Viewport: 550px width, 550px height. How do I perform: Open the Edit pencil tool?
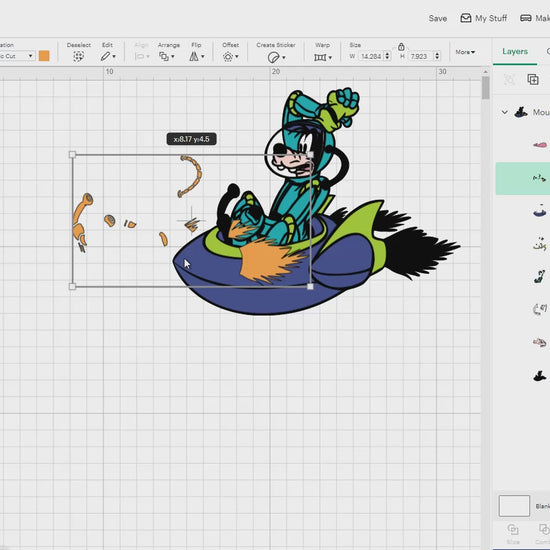[108, 56]
